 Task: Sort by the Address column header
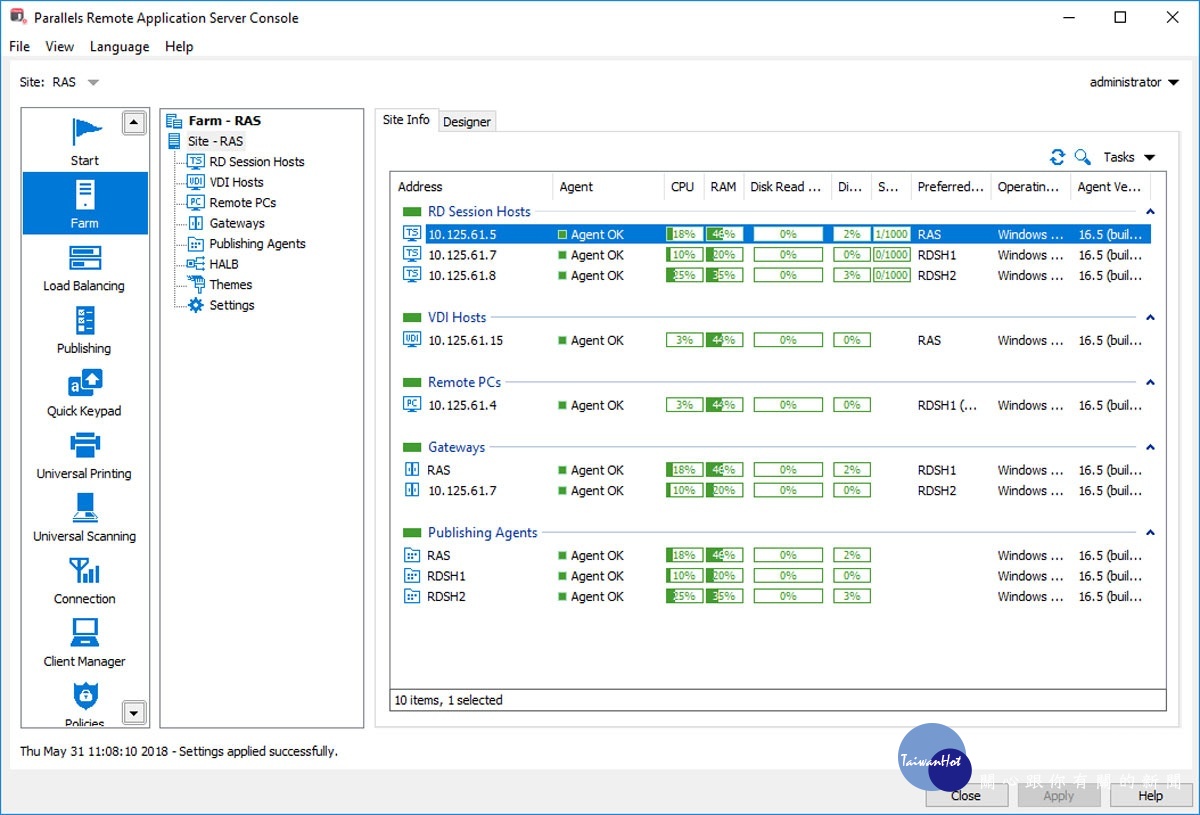click(x=471, y=187)
